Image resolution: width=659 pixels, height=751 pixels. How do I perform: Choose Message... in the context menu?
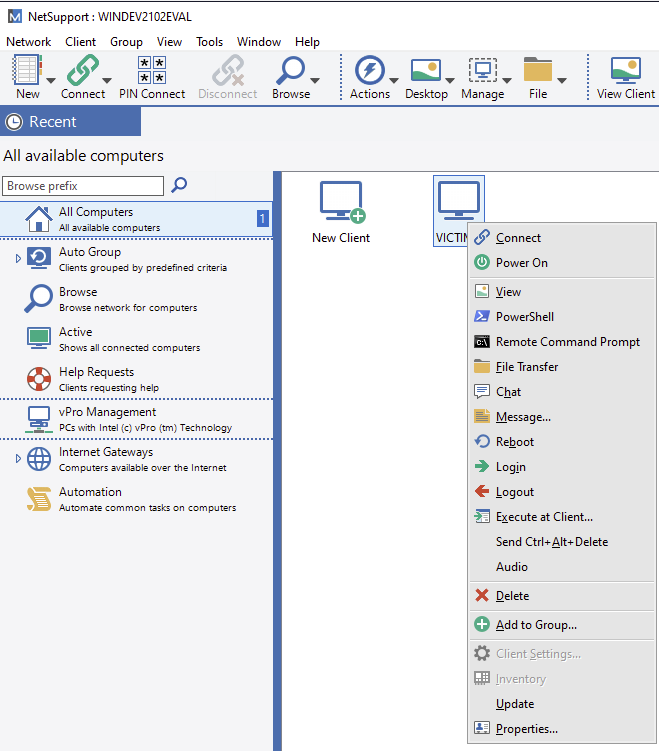point(562,417)
